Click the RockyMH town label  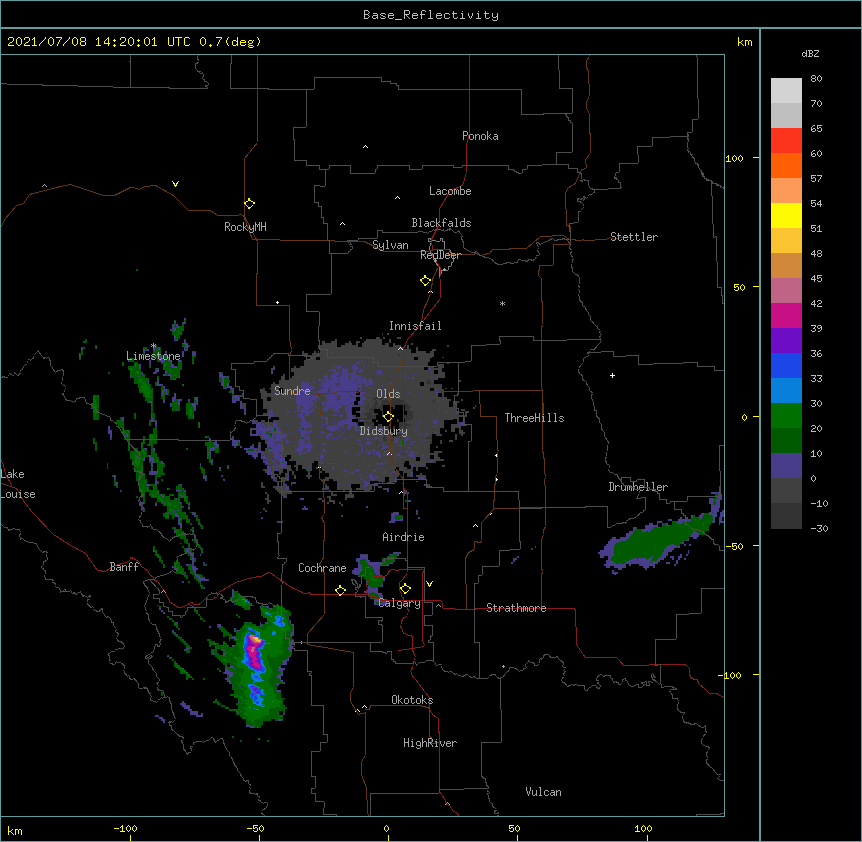245,227
